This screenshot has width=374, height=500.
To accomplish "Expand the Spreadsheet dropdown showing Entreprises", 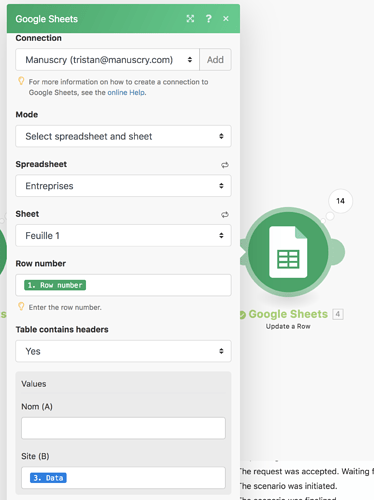I will coord(123,186).
